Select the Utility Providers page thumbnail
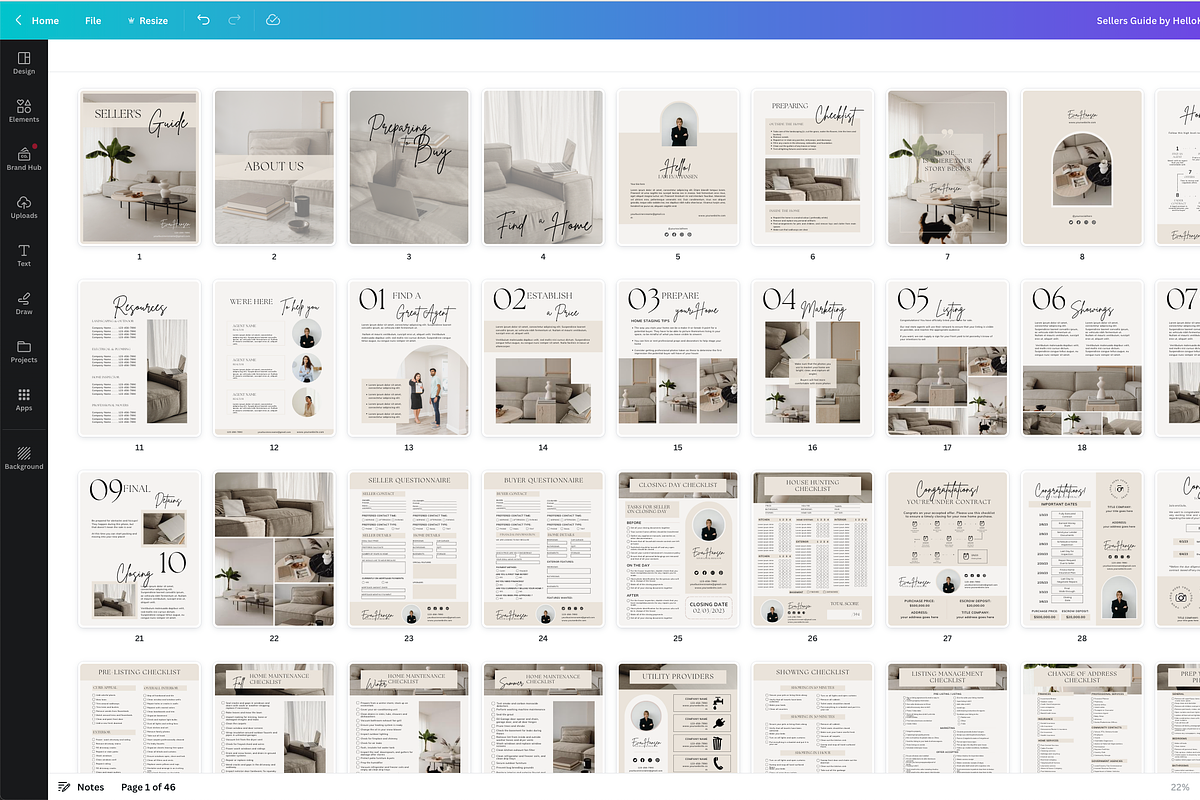 point(677,718)
